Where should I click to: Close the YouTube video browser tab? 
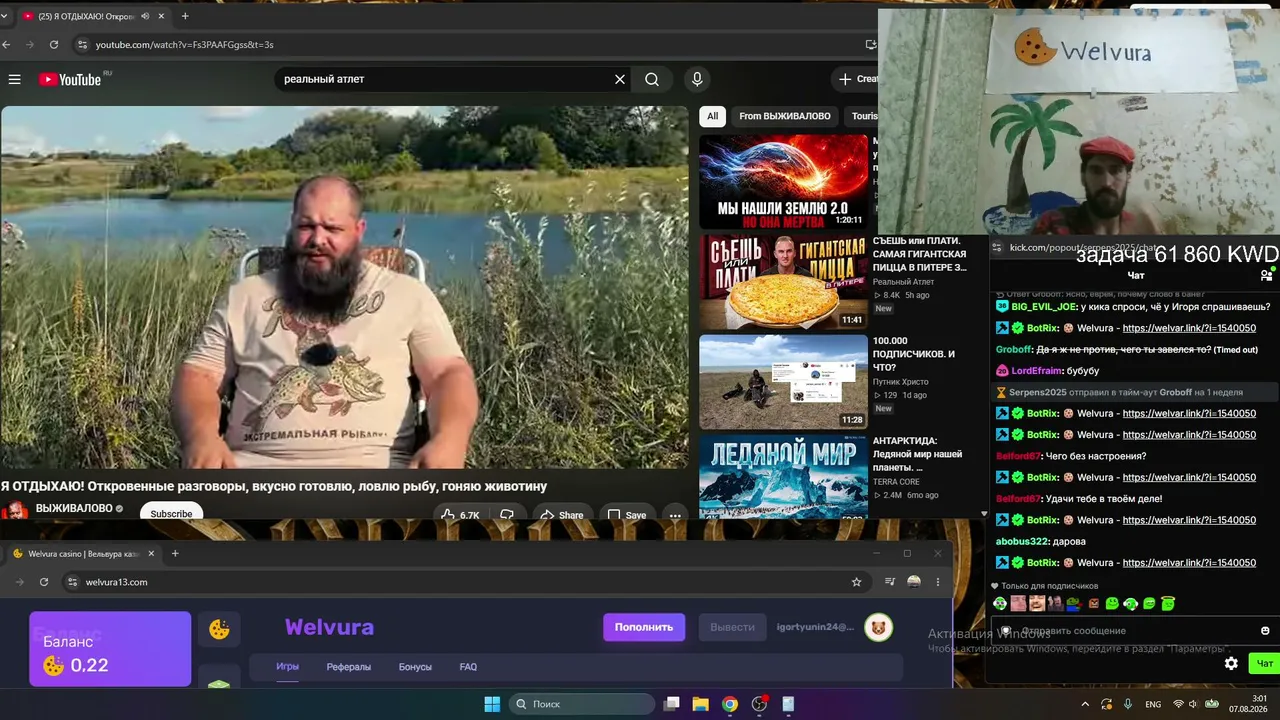[x=160, y=16]
